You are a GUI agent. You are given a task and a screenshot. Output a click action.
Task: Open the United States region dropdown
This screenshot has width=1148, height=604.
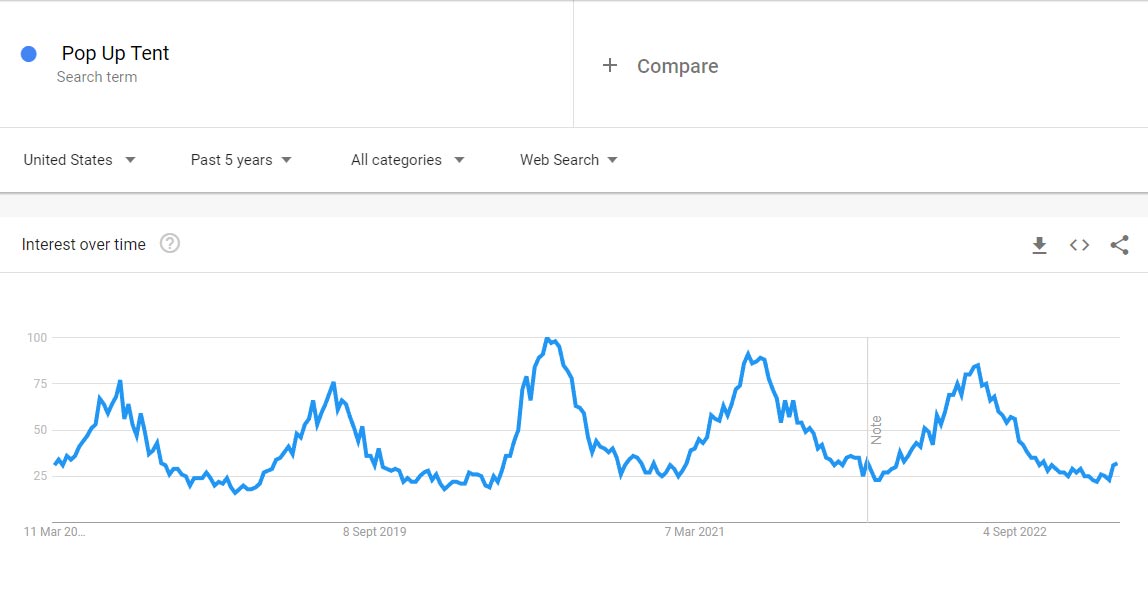point(80,160)
